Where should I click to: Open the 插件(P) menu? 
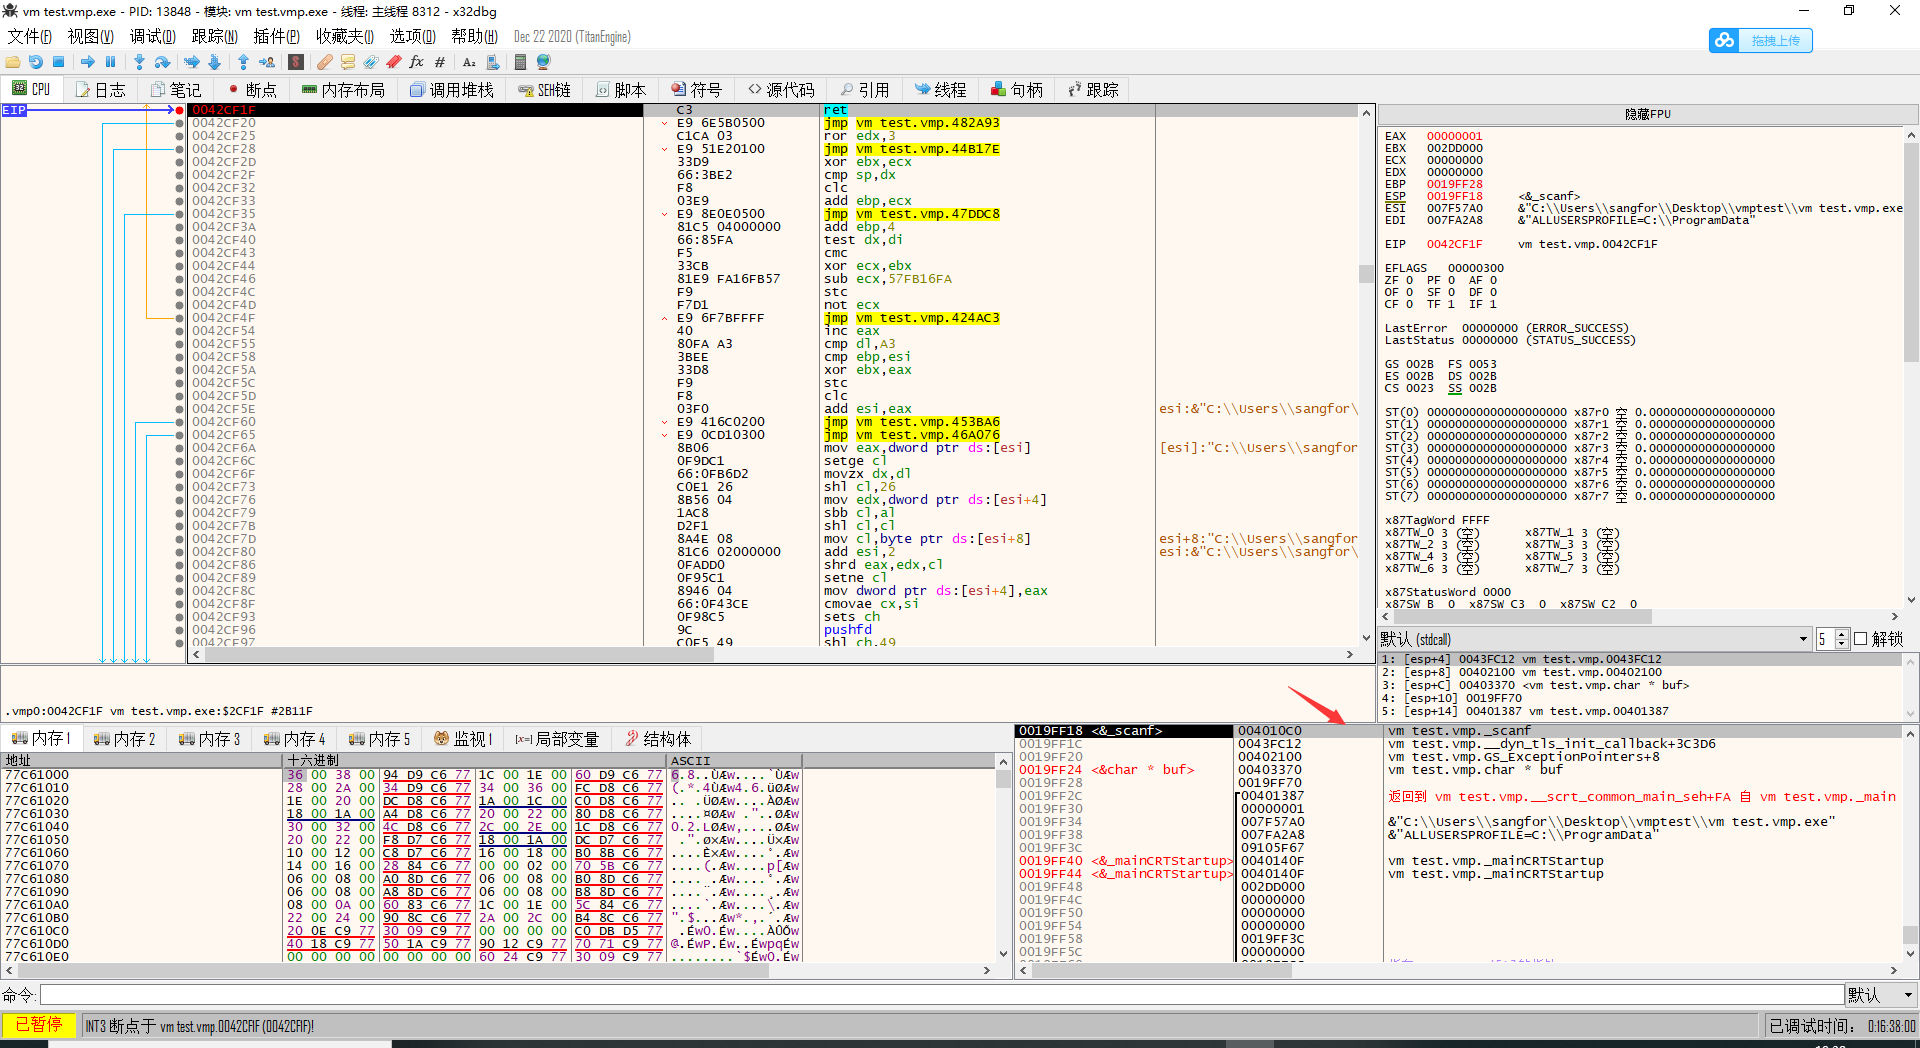click(x=276, y=37)
